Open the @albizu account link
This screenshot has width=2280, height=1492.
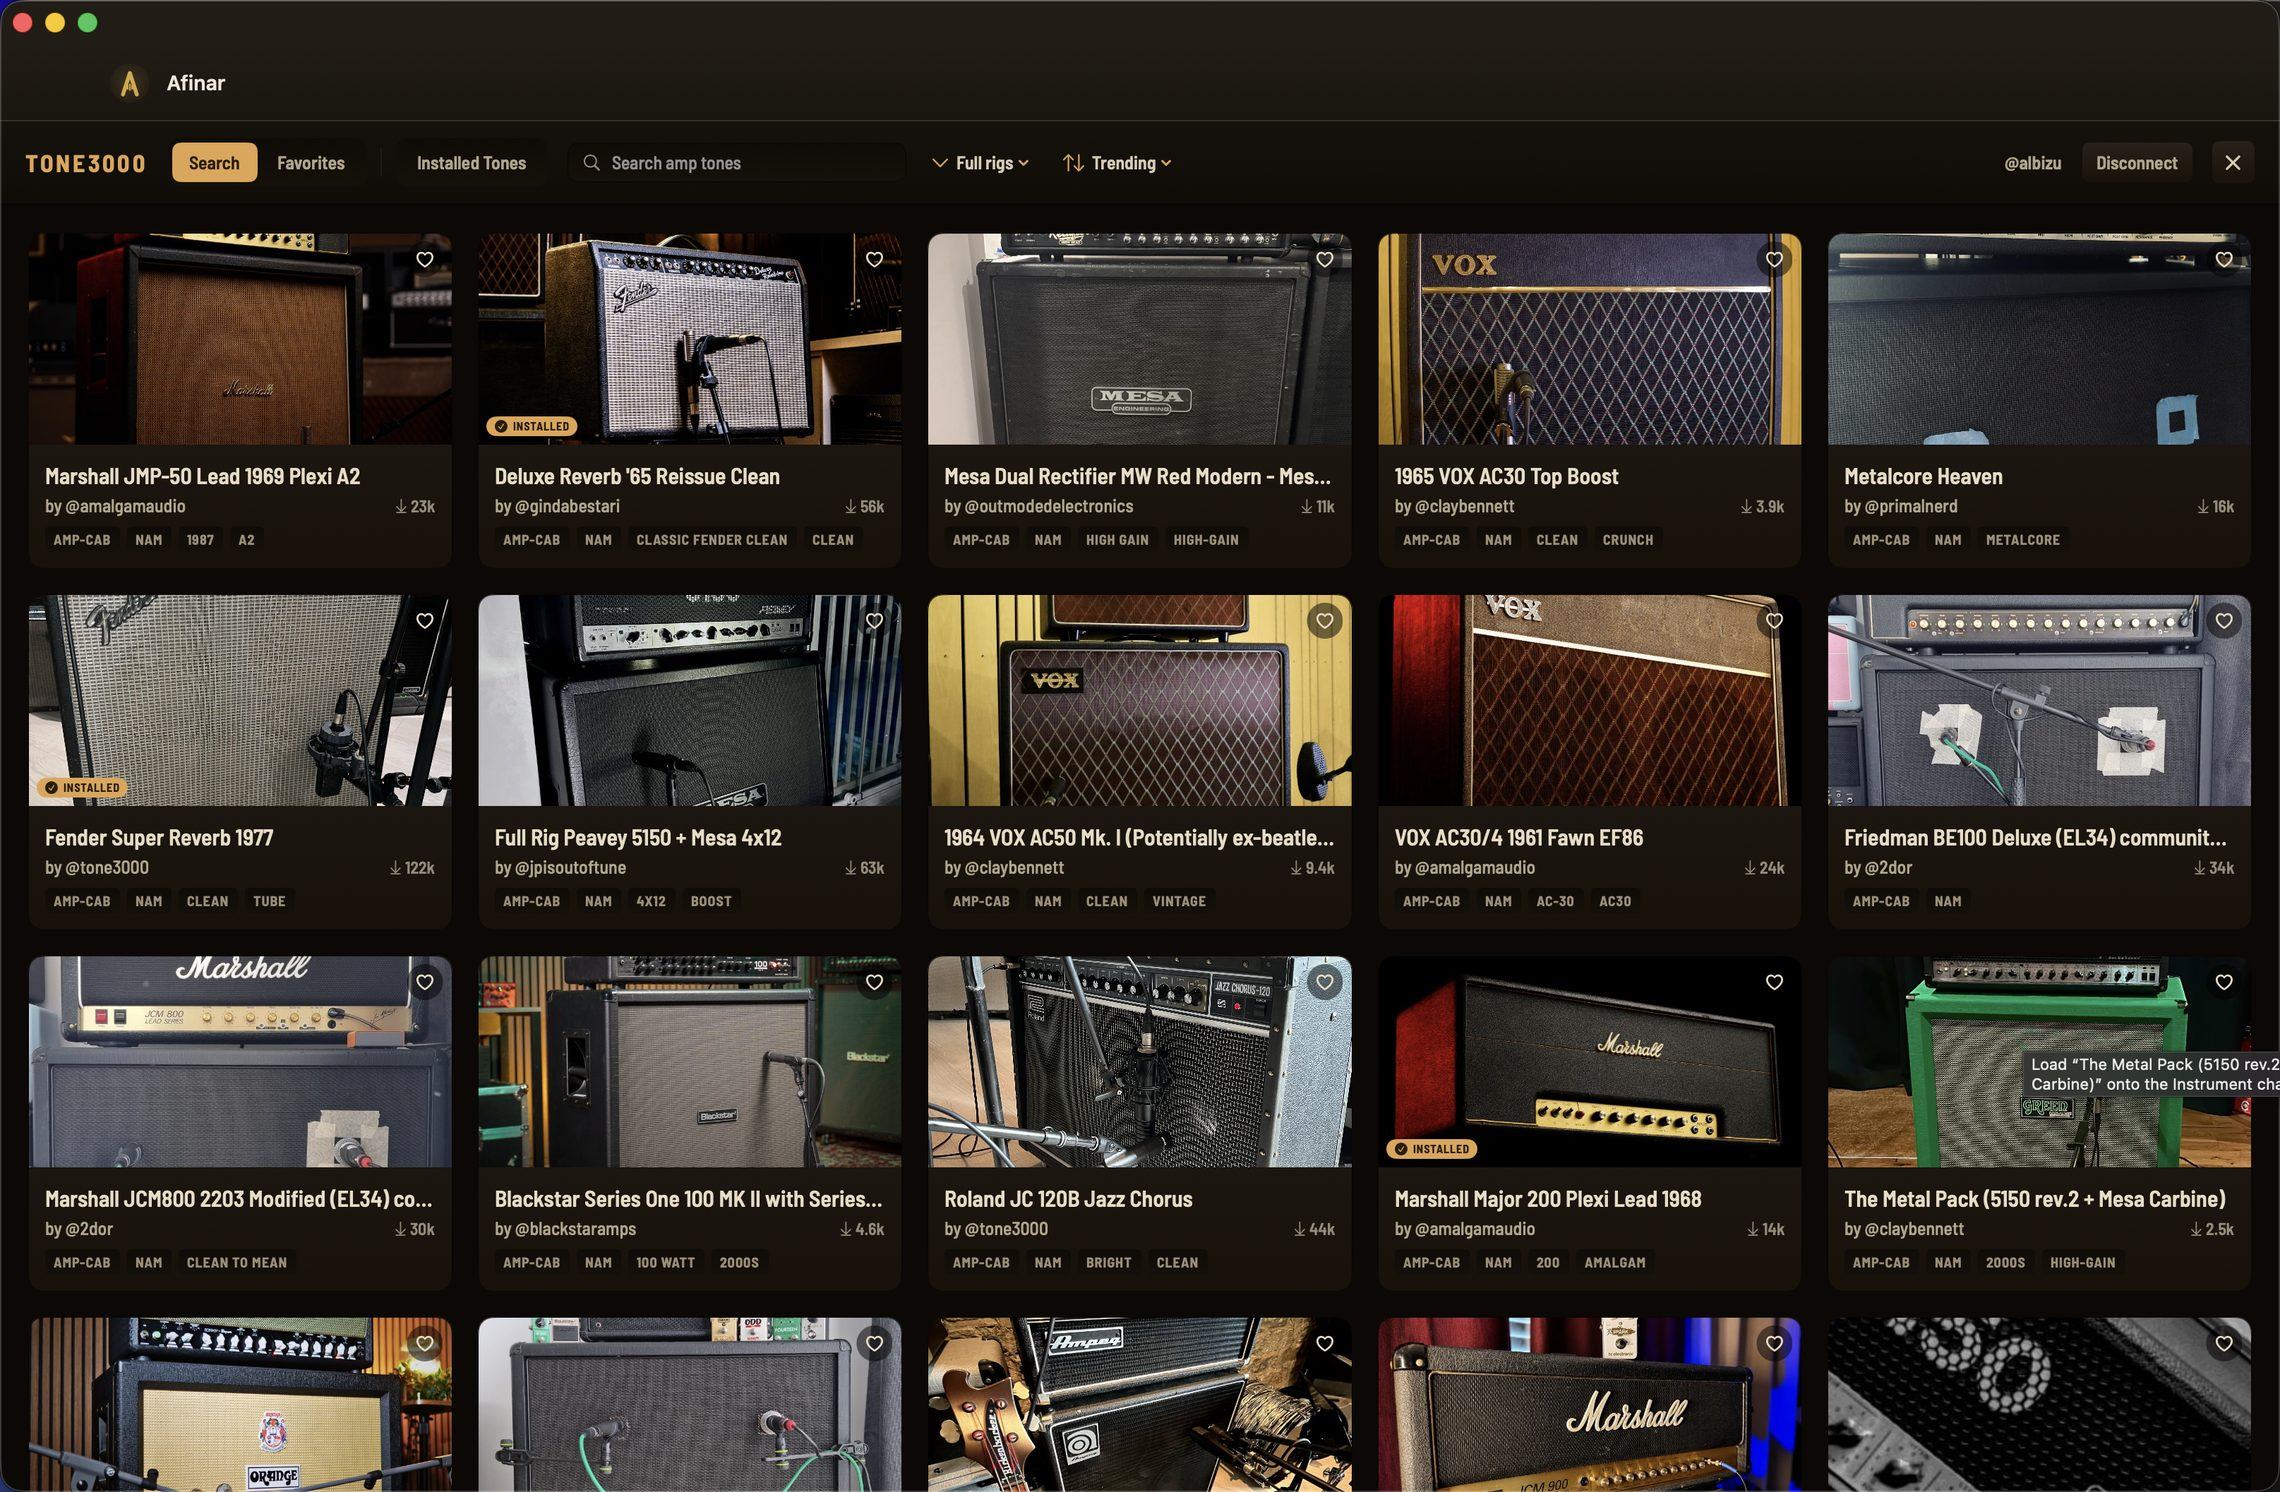pyautogui.click(x=2032, y=163)
